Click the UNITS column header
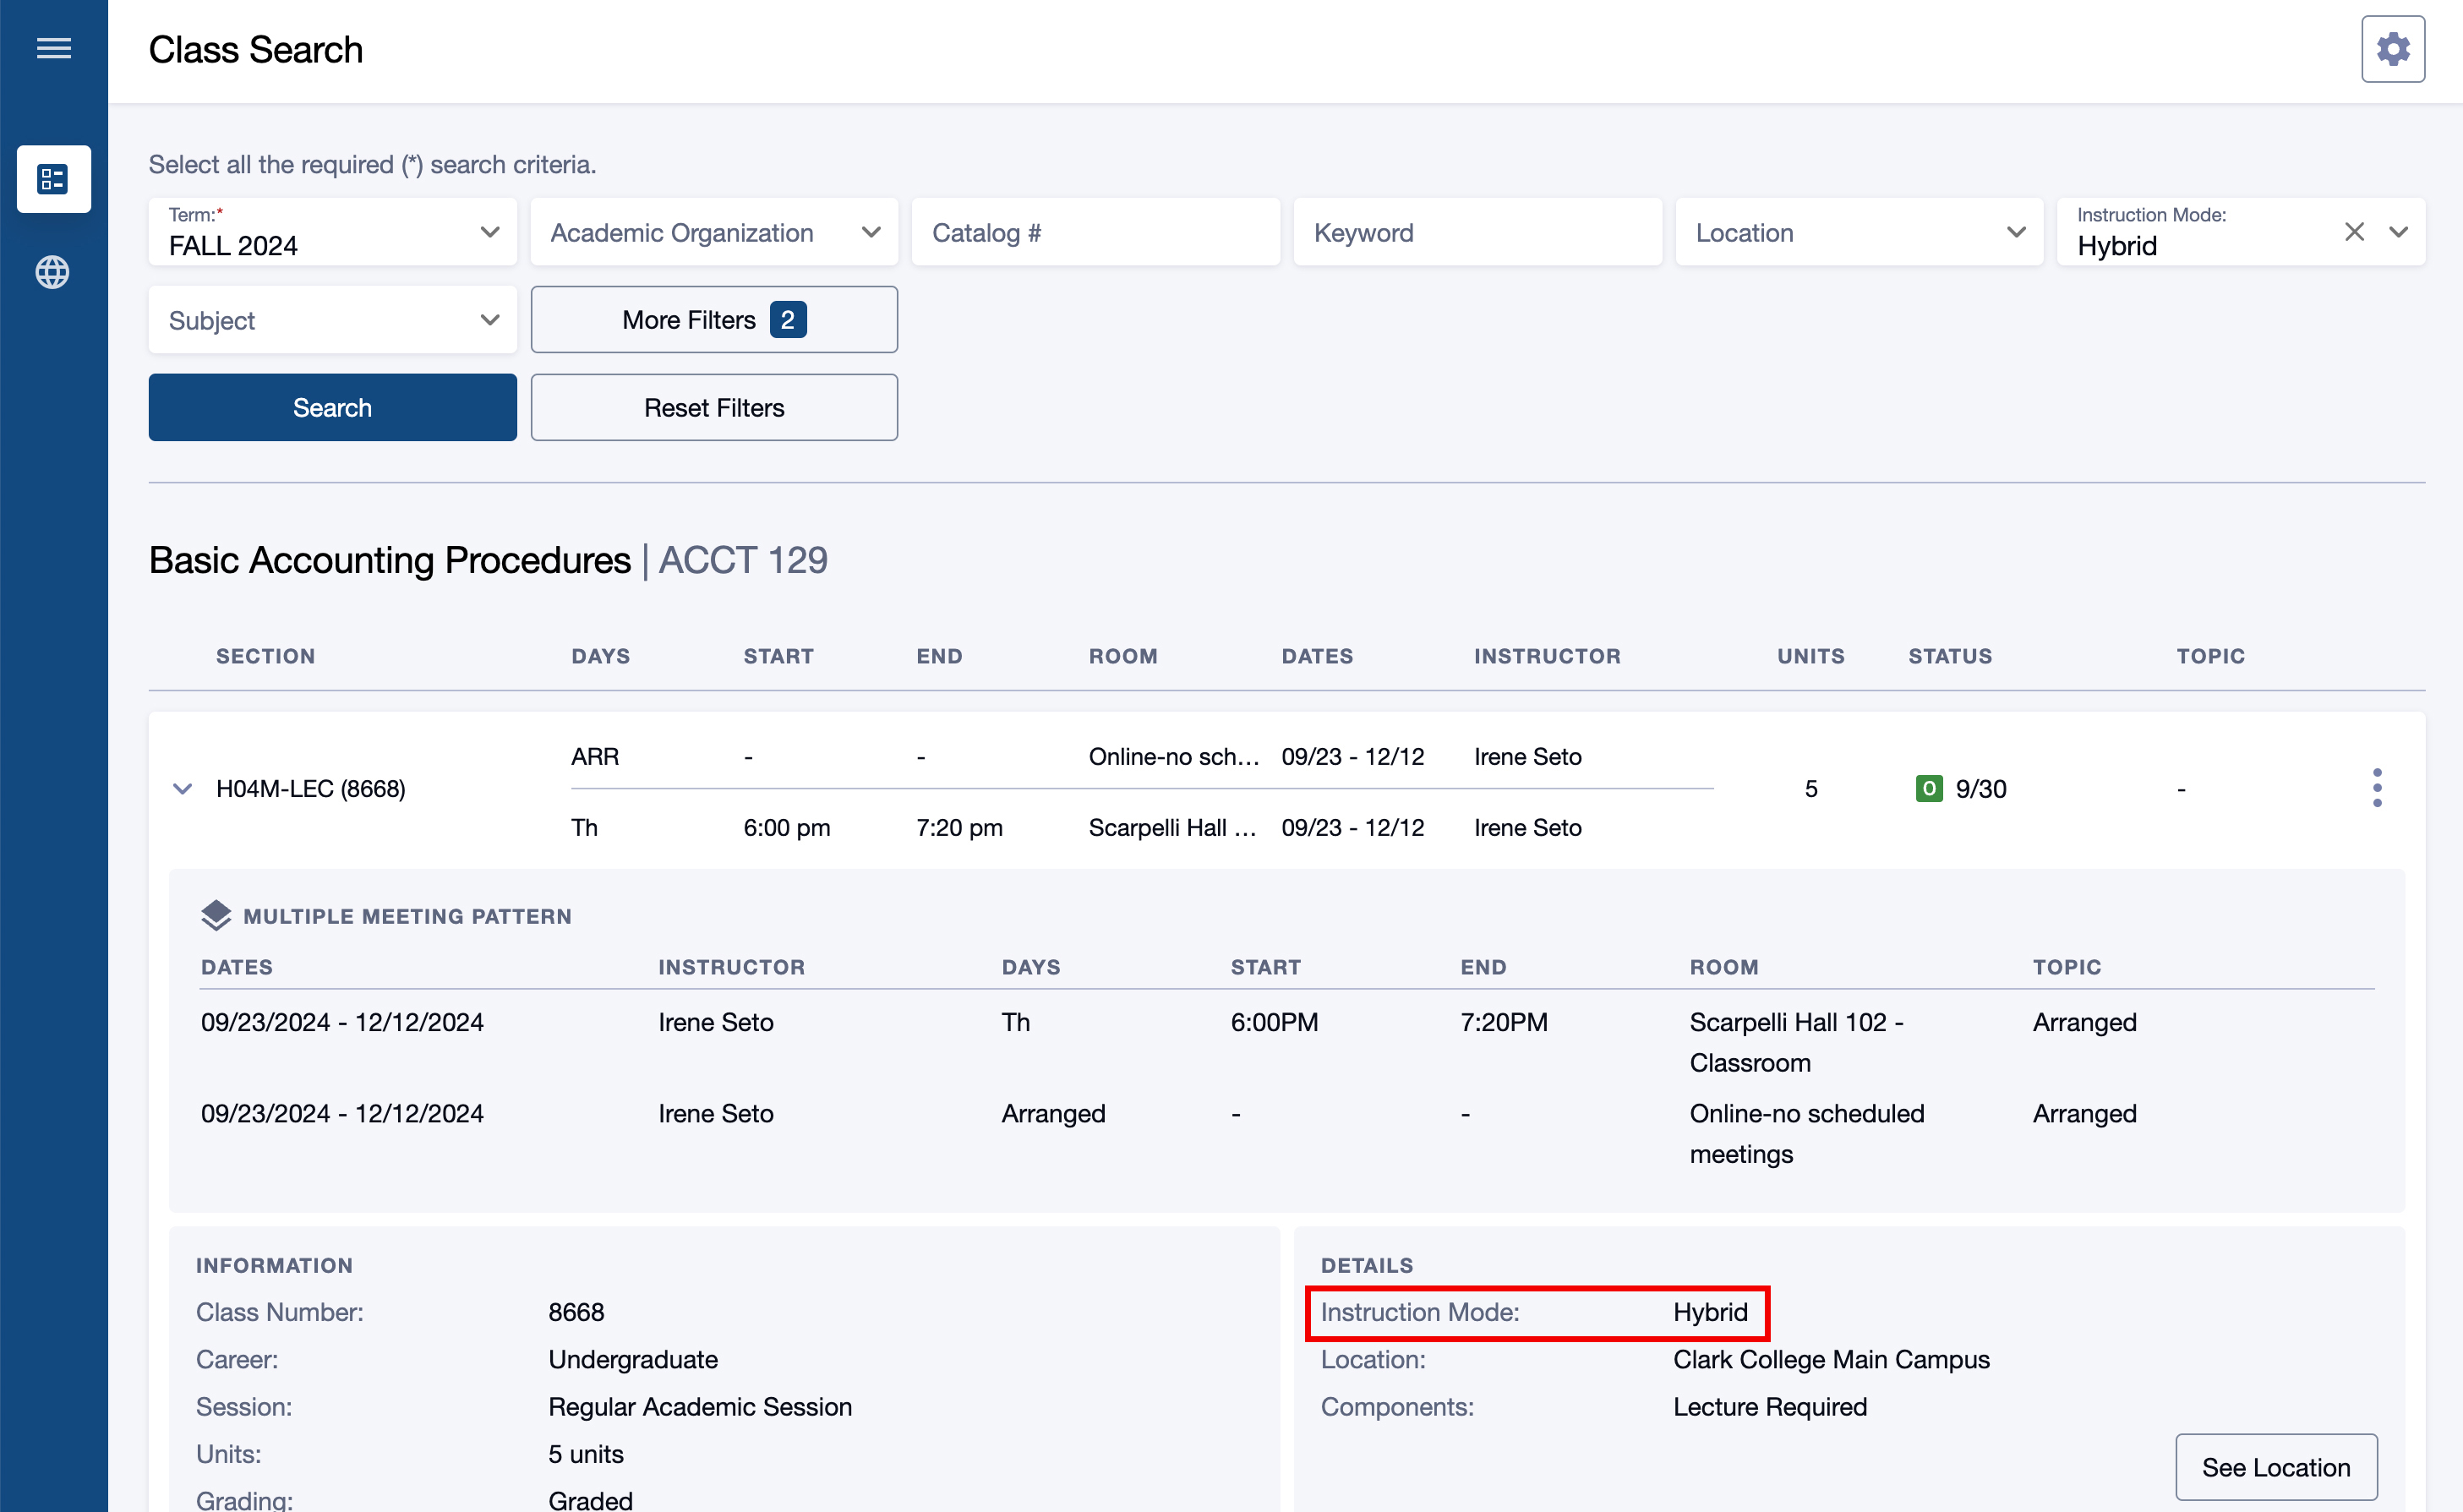Image resolution: width=2463 pixels, height=1512 pixels. pyautogui.click(x=1810, y=656)
